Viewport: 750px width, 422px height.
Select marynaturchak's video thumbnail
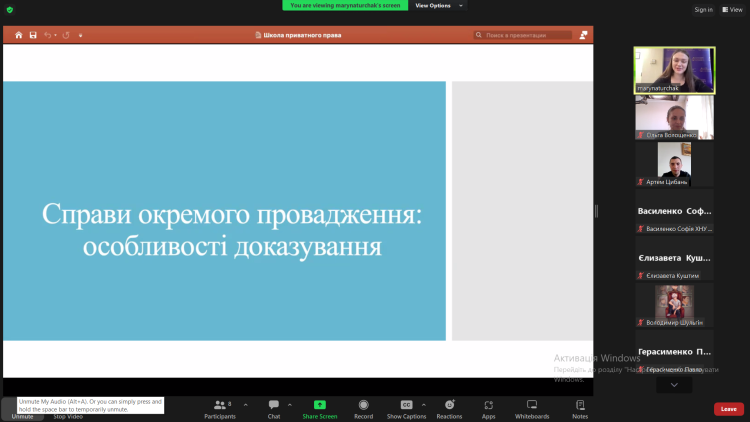674,70
